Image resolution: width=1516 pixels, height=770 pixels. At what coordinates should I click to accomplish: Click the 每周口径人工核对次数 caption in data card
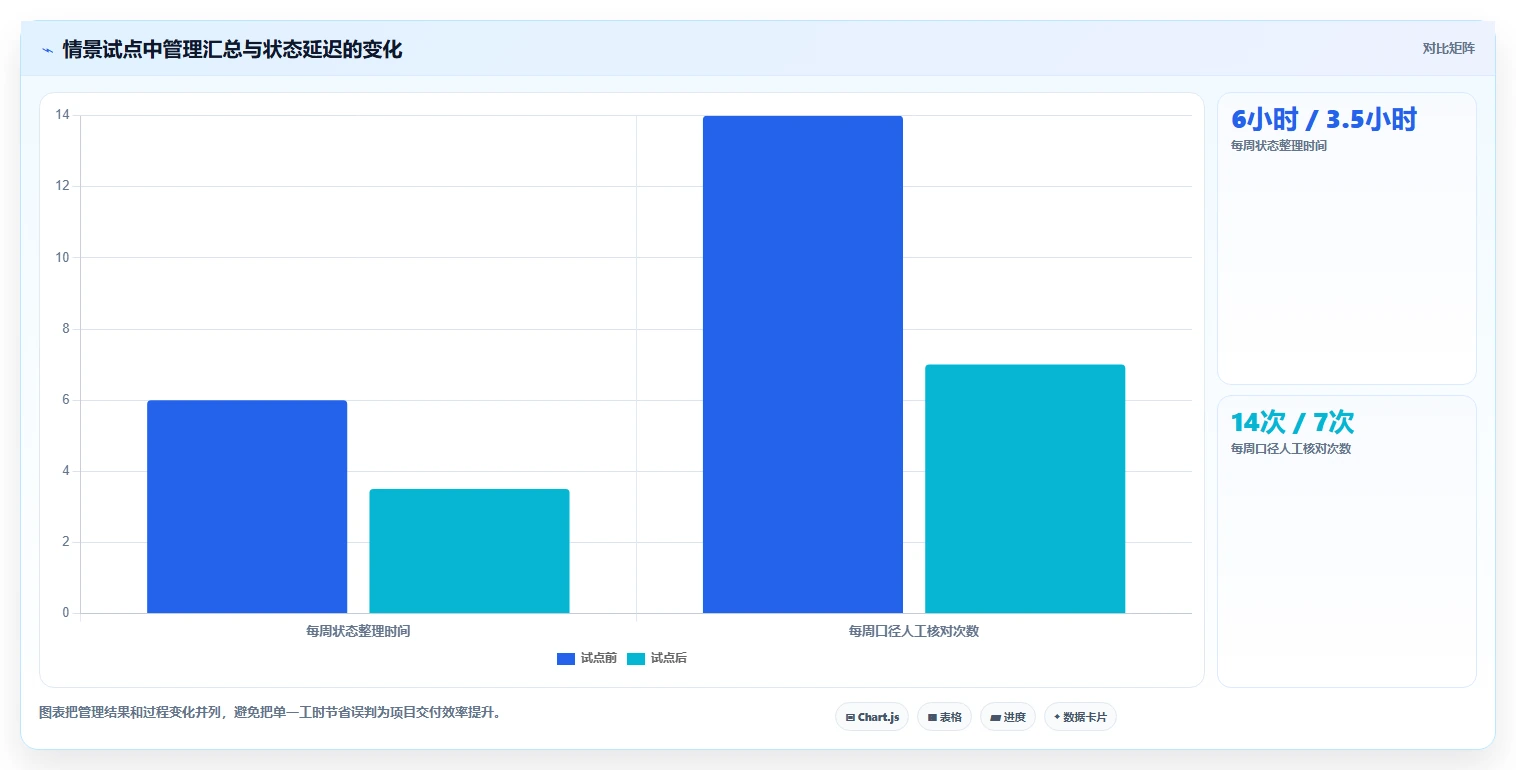[1291, 449]
